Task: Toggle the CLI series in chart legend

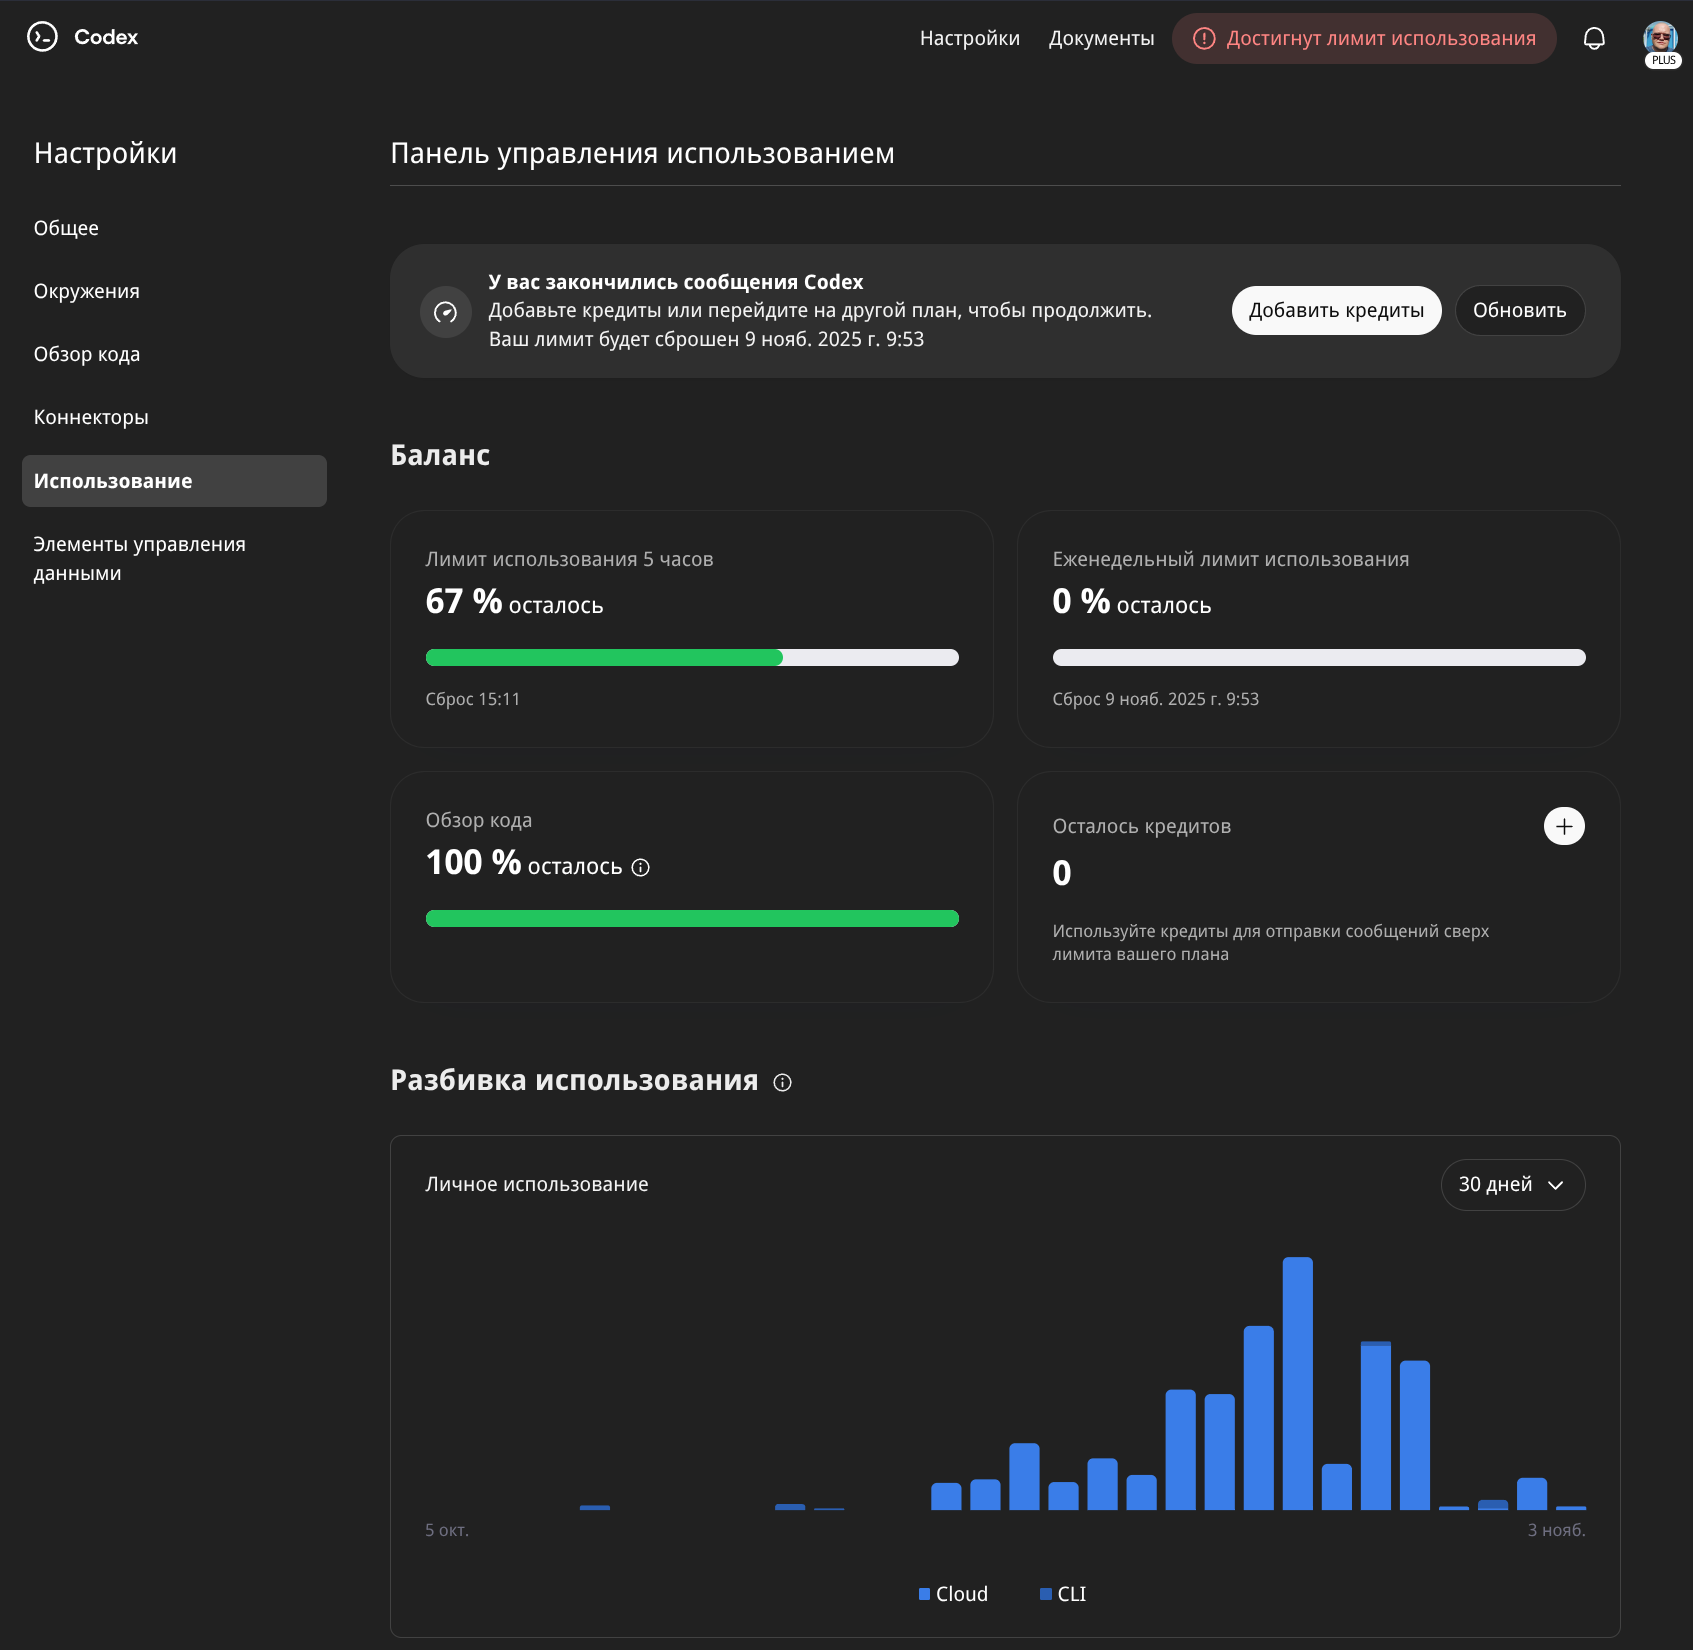Action: pos(1063,1594)
